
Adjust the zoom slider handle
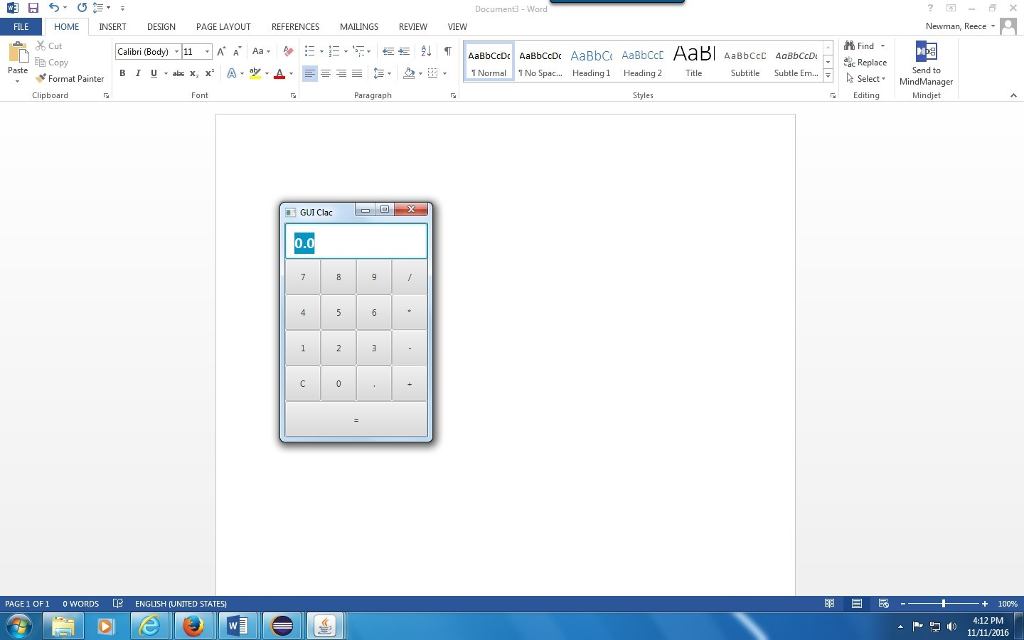(x=944, y=603)
